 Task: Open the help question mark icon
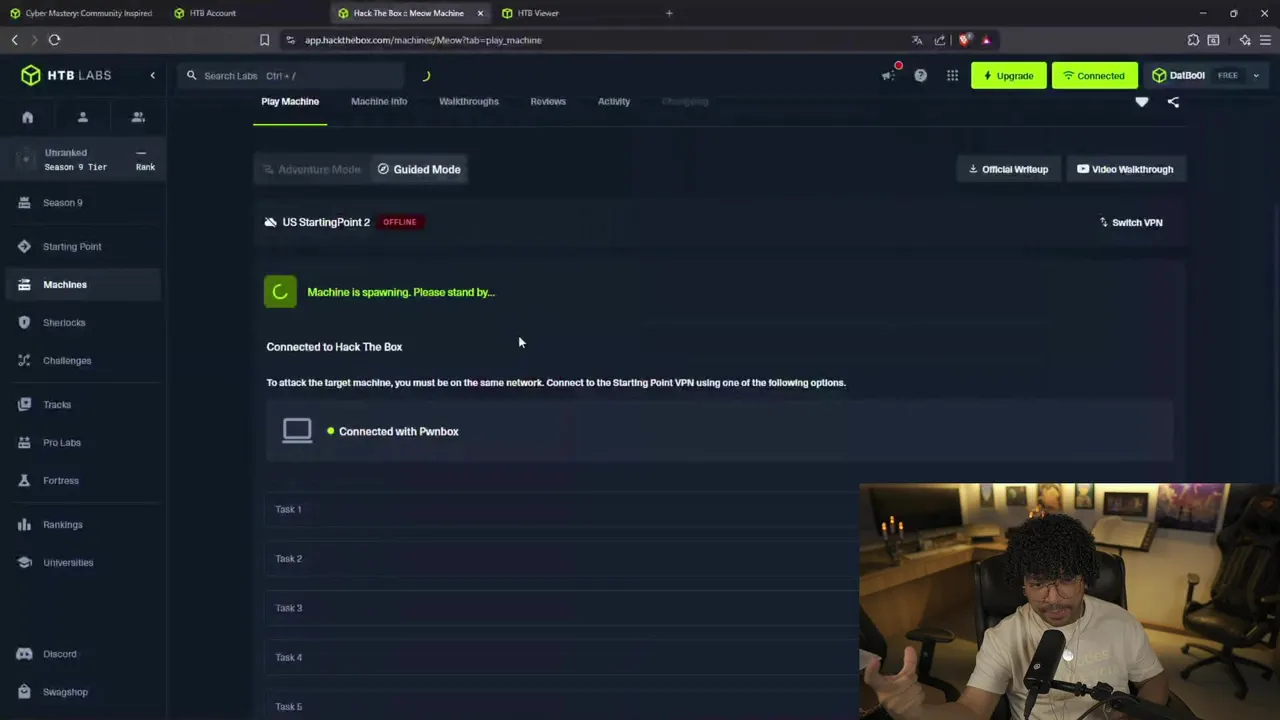[920, 76]
